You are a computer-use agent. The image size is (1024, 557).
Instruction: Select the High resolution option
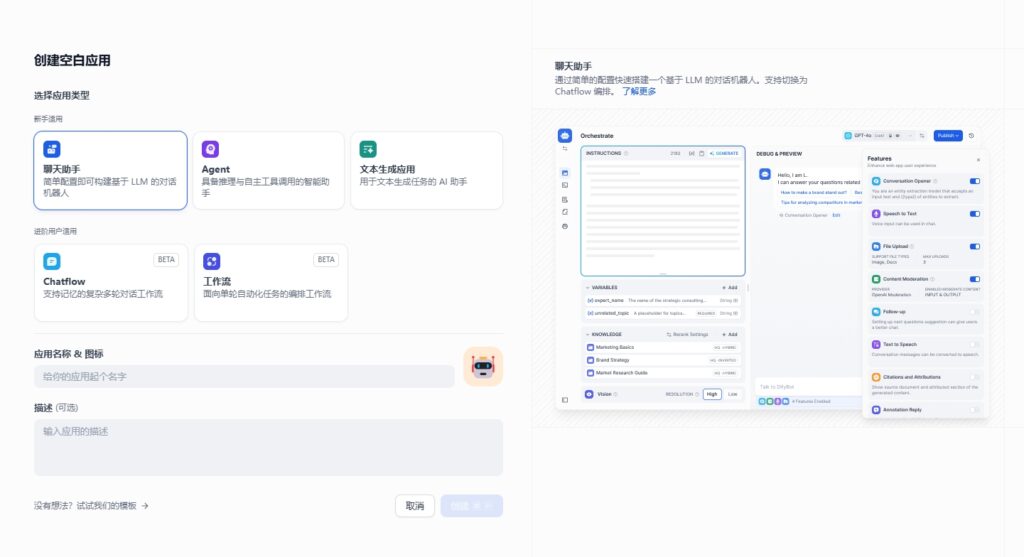click(x=711, y=394)
